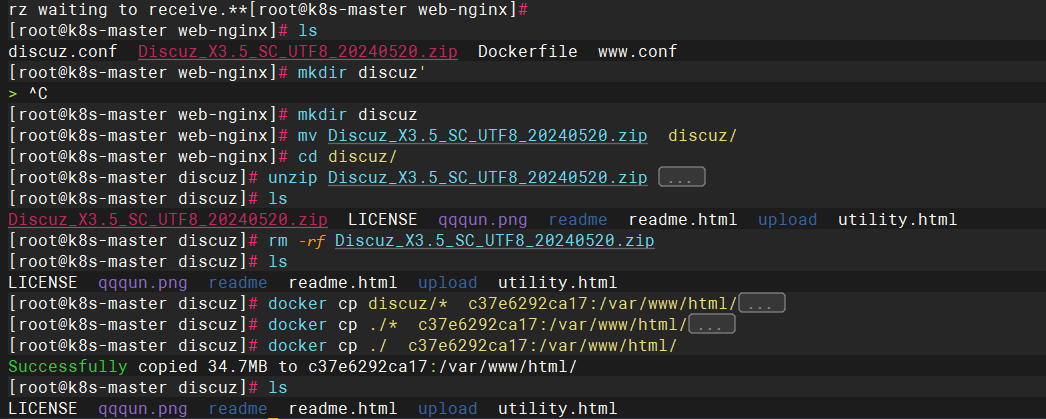Expand the collapsed output after the unzip command

coord(682,177)
